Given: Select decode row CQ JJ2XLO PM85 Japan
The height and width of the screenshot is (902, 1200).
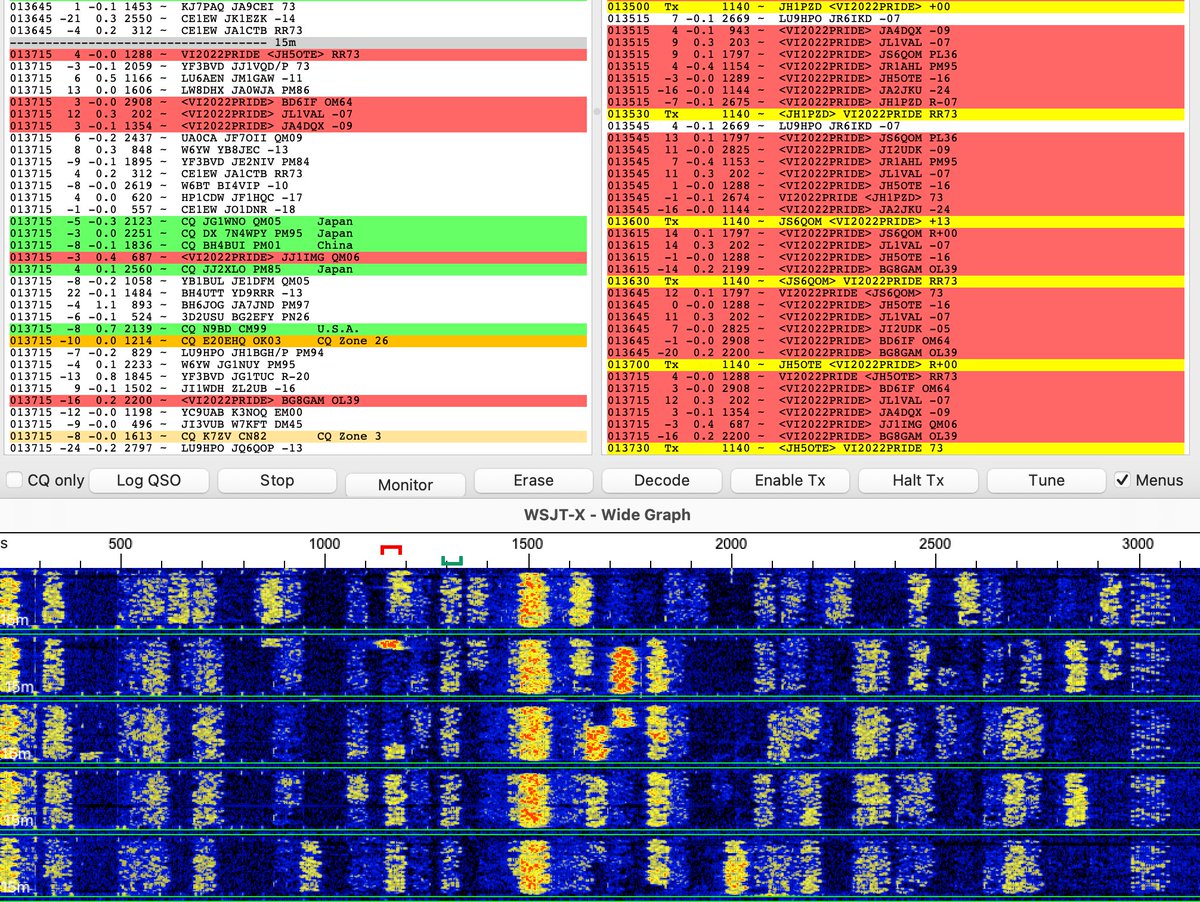Looking at the screenshot, I should (296, 269).
